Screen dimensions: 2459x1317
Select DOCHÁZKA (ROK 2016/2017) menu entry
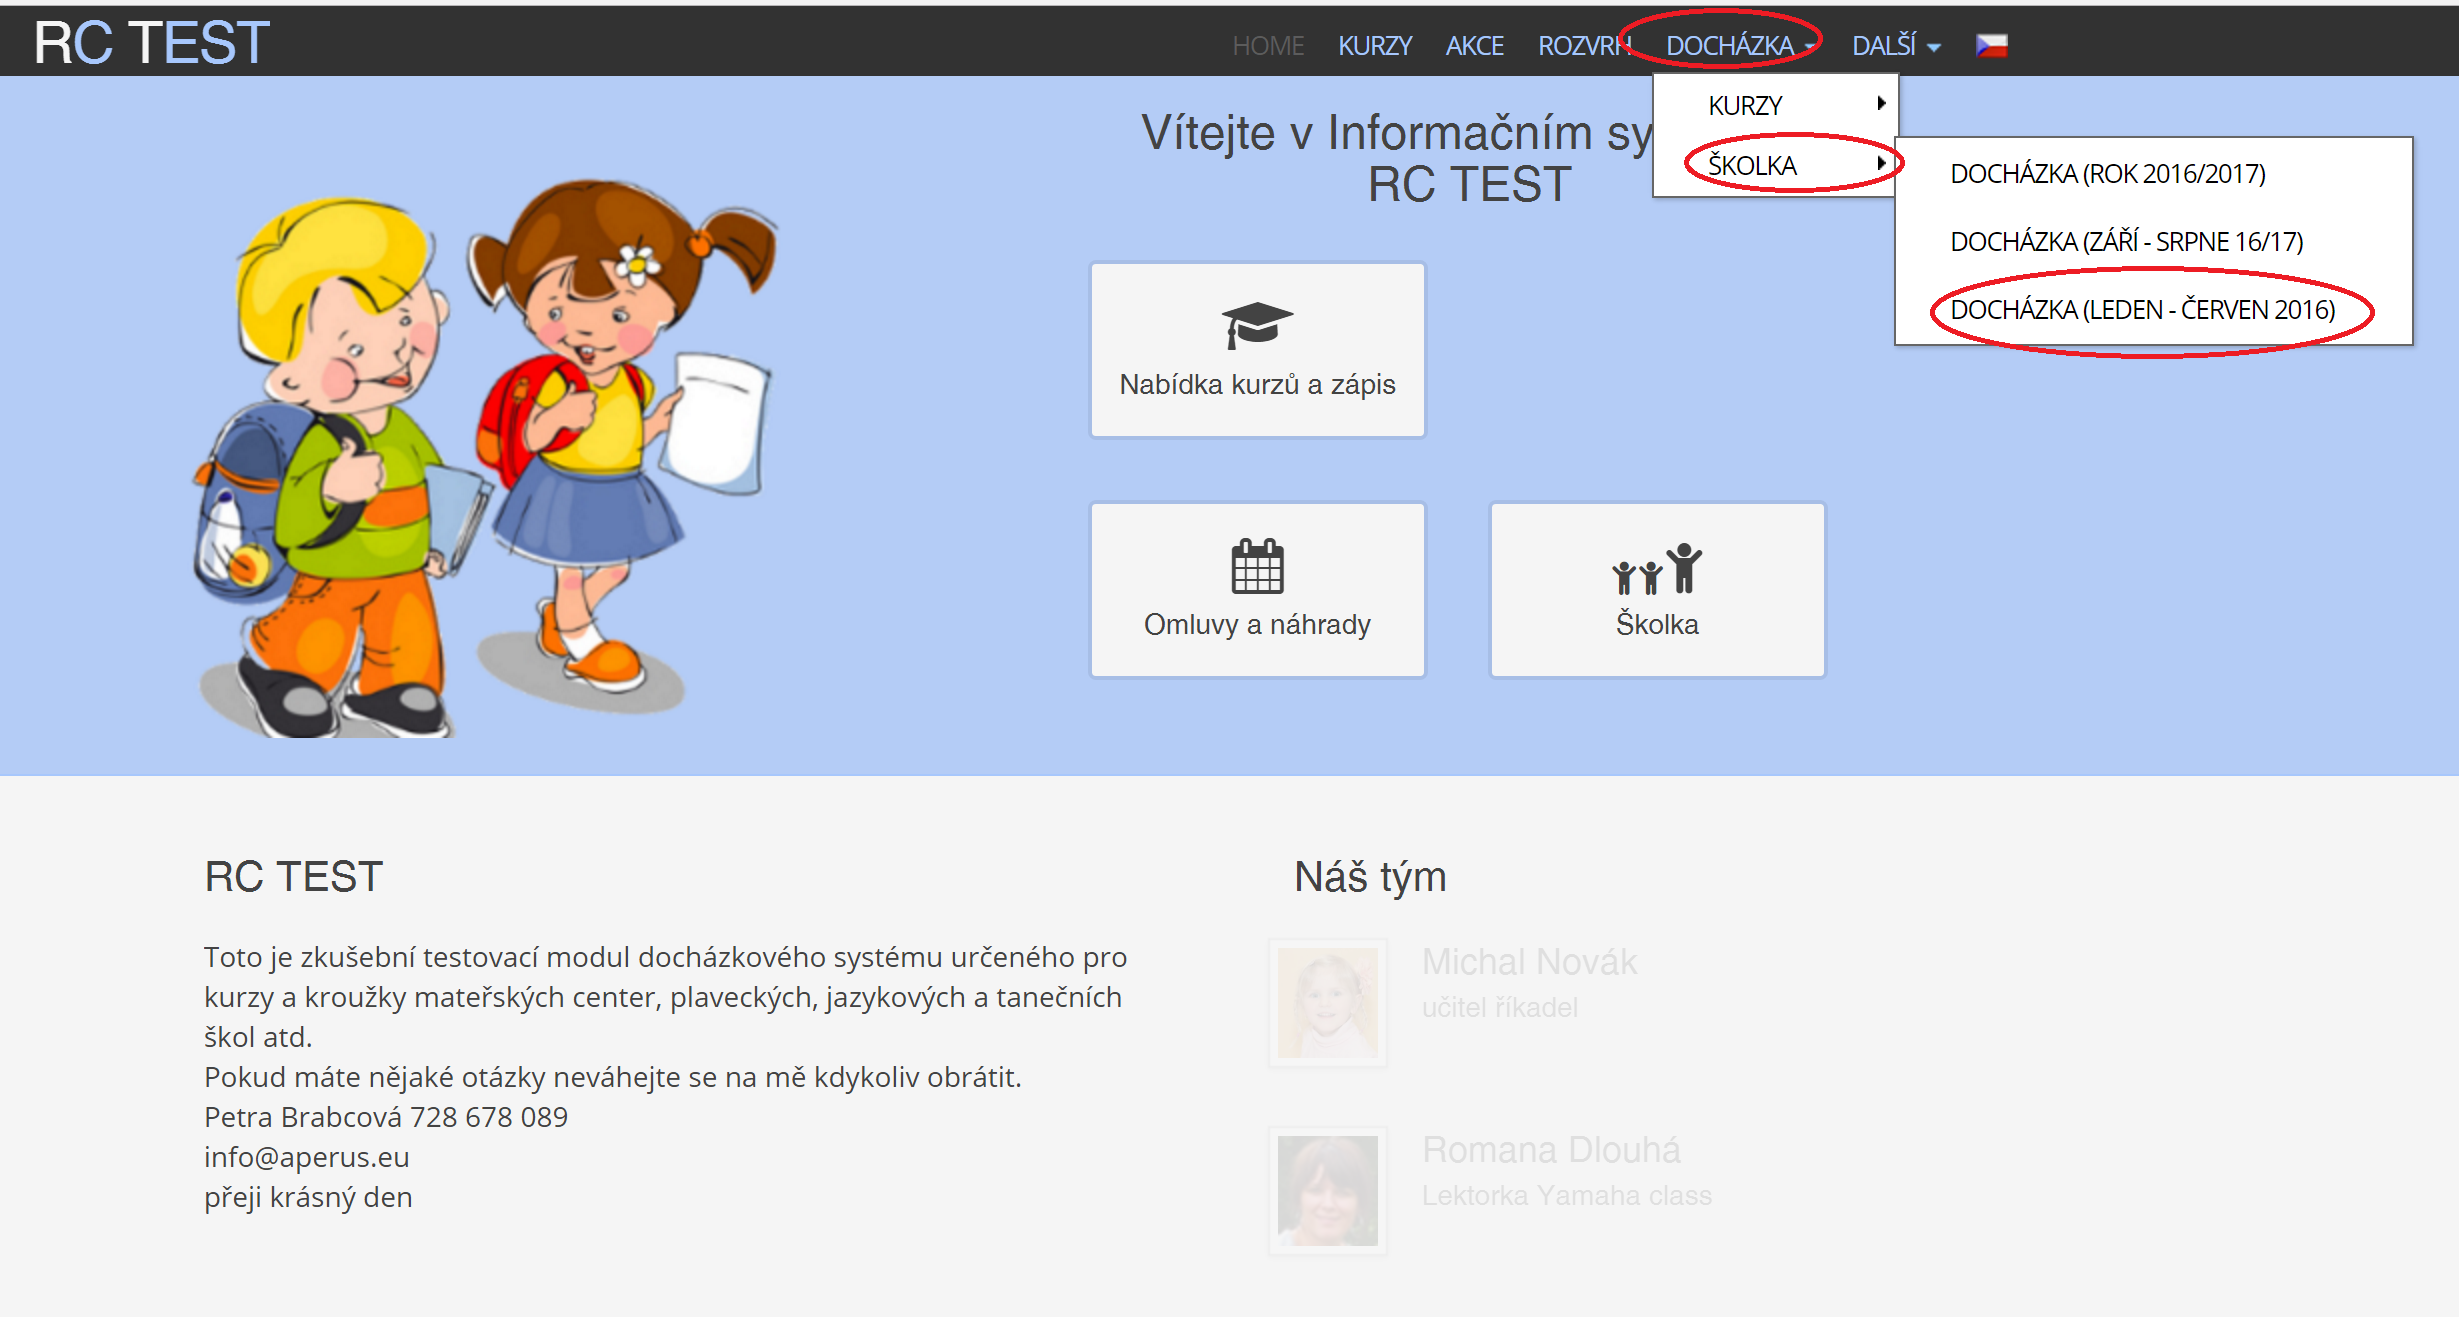2107,174
